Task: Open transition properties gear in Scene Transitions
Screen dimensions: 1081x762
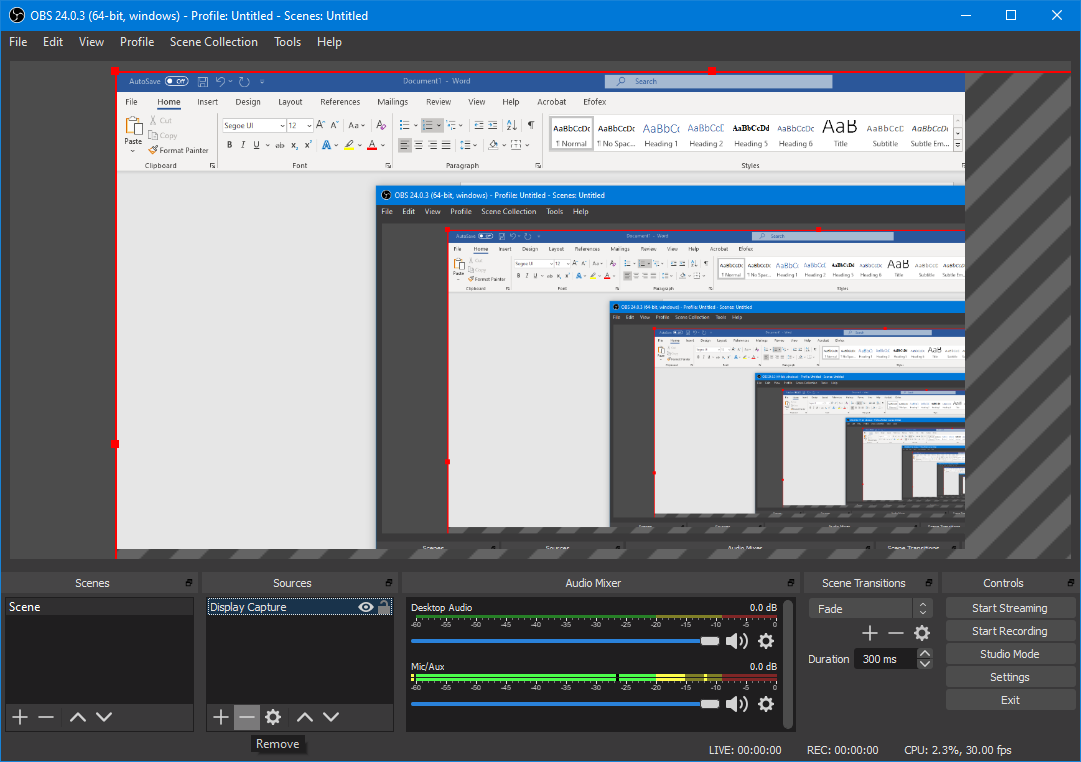Action: click(922, 633)
